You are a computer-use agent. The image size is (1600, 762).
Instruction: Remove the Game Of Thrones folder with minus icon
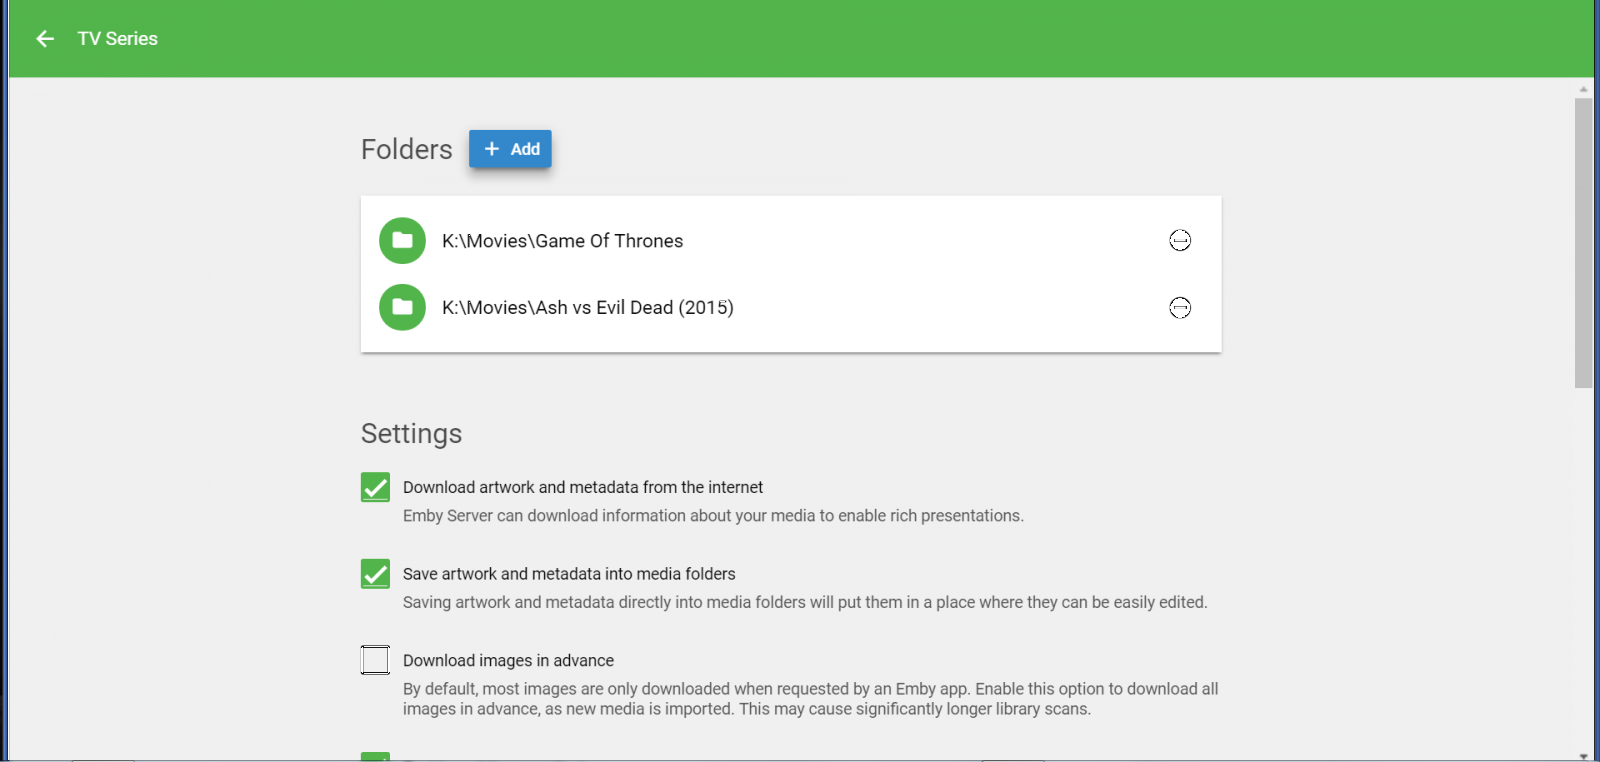pos(1180,241)
